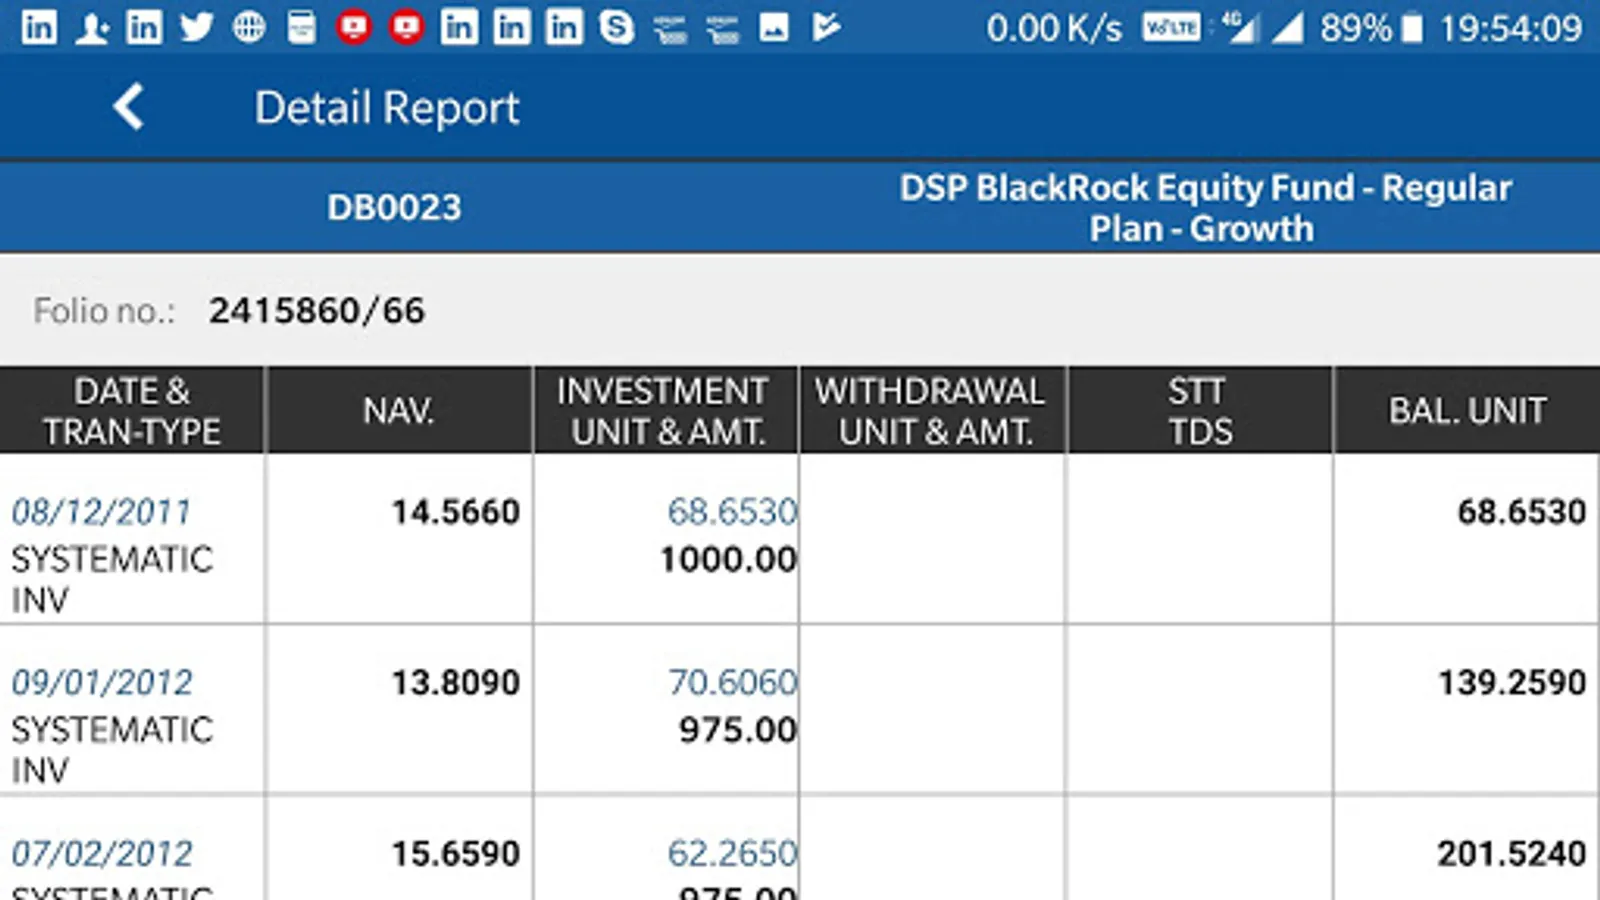
Task: Select the balance unit 68.6530 in BAL. UNIT column
Action: tap(1521, 512)
